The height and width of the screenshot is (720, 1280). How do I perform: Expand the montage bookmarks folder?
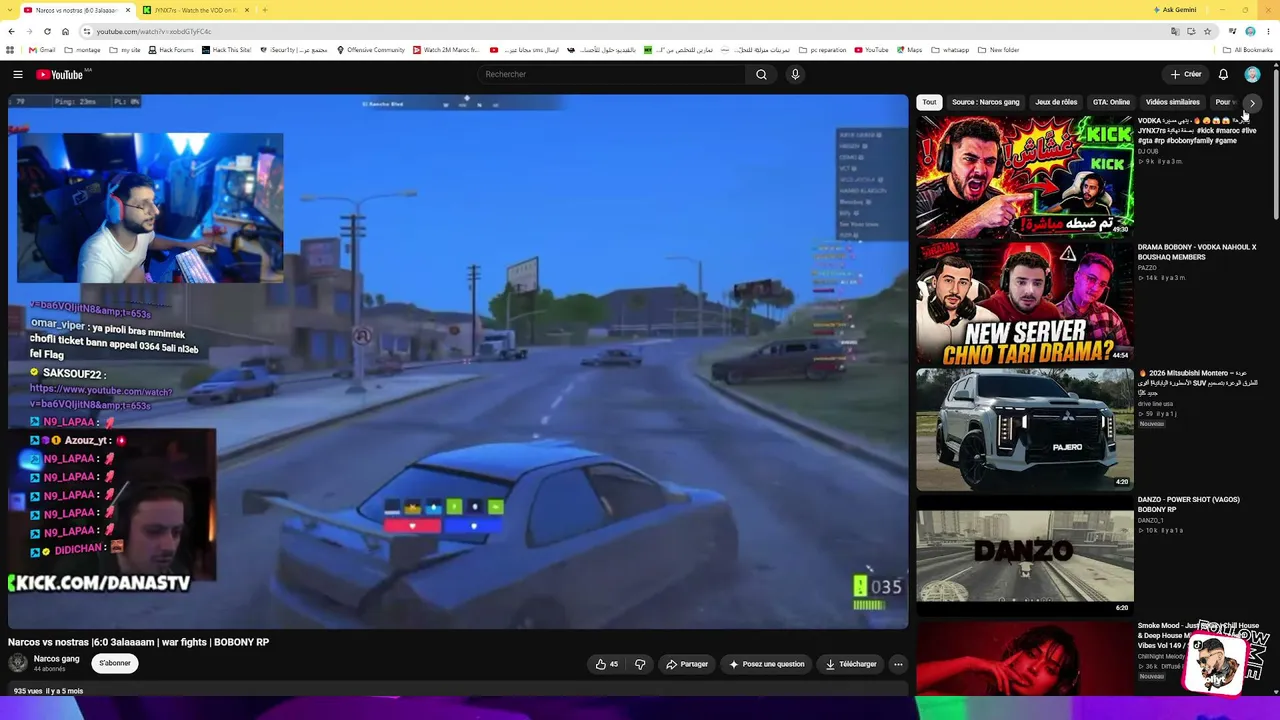pos(82,50)
